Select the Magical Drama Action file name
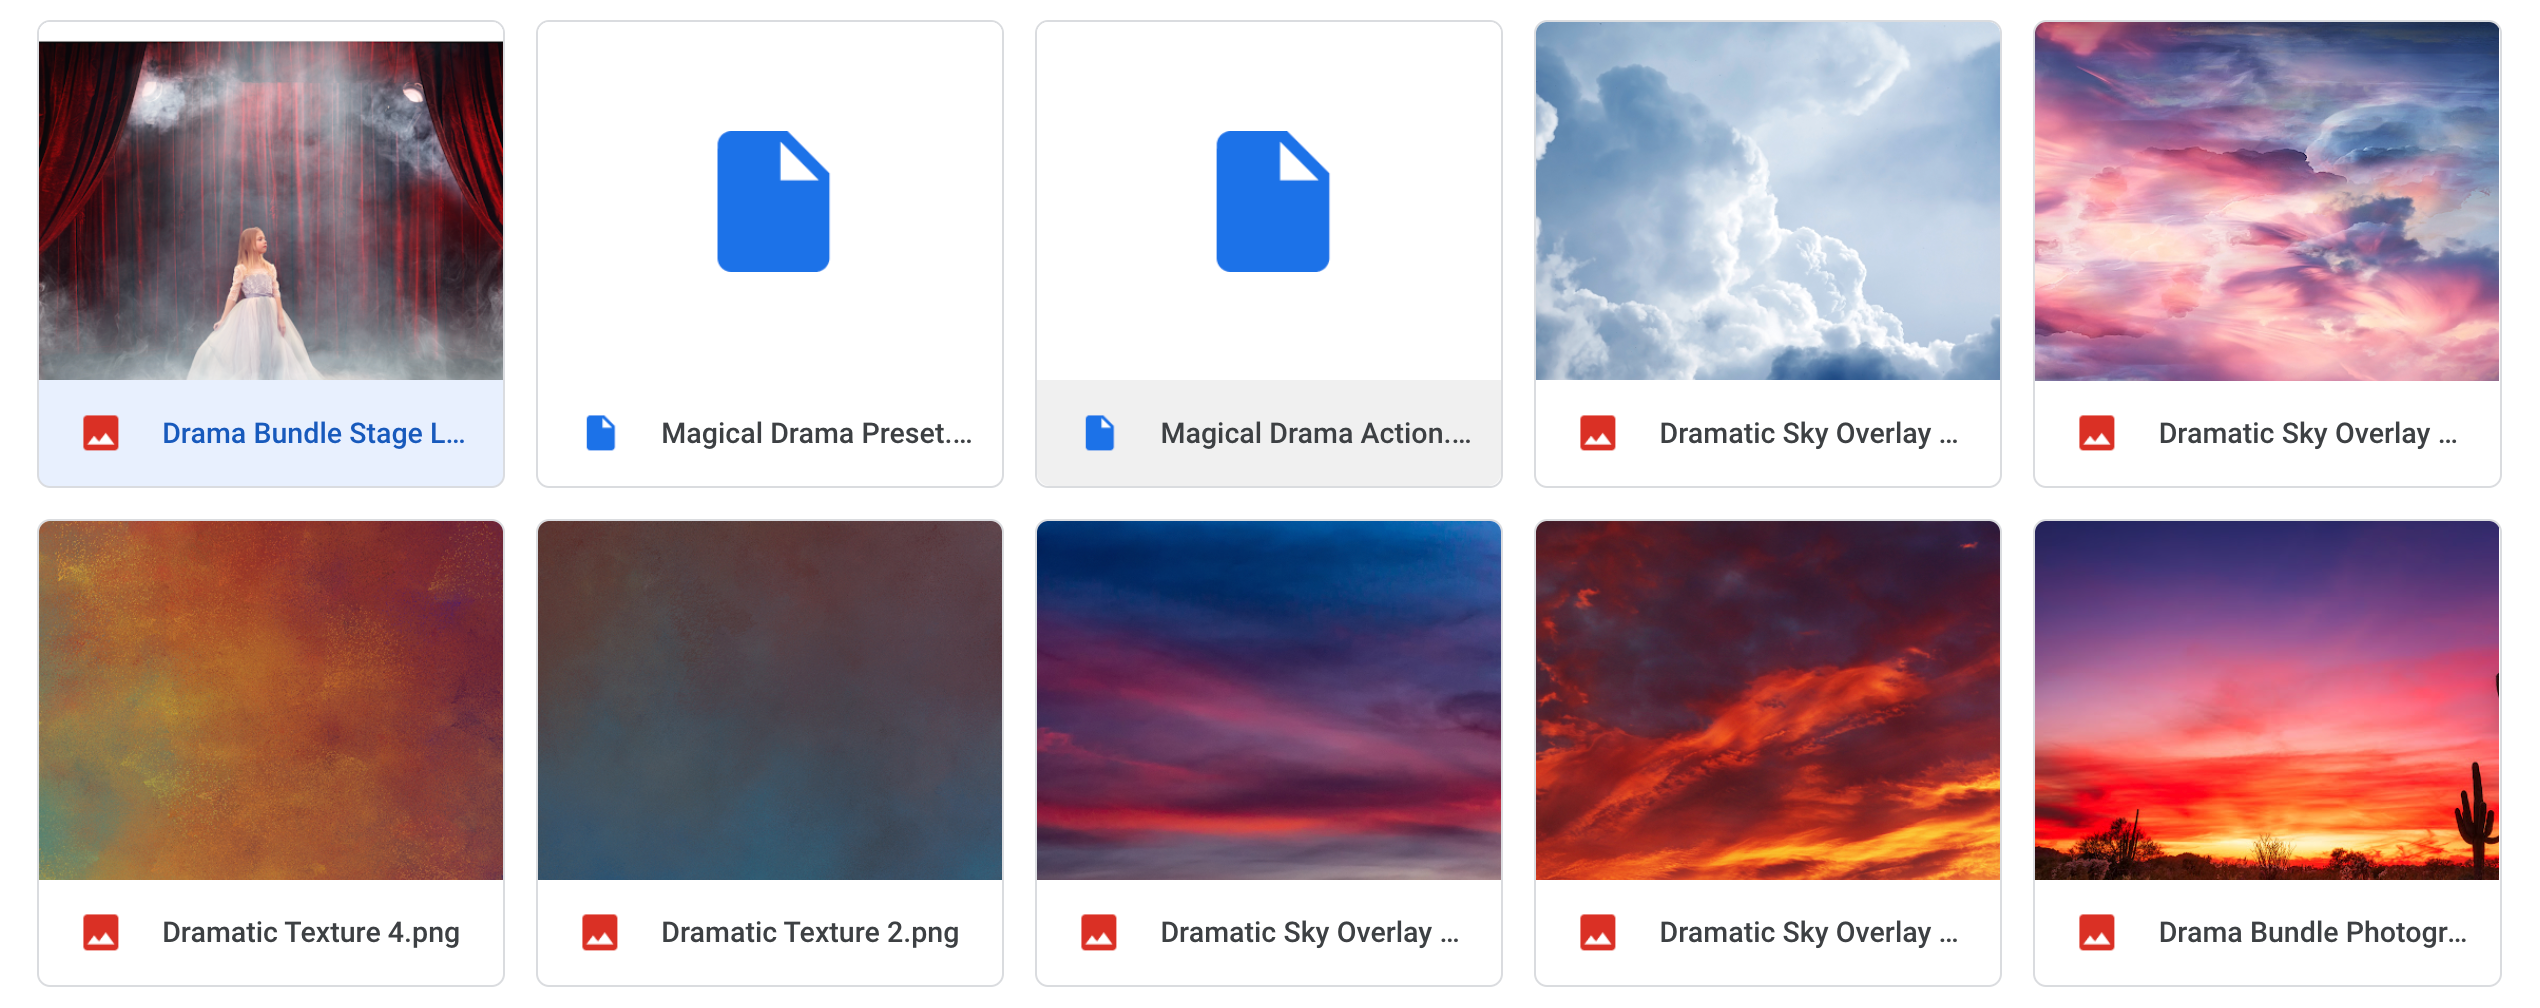 [x=1315, y=433]
